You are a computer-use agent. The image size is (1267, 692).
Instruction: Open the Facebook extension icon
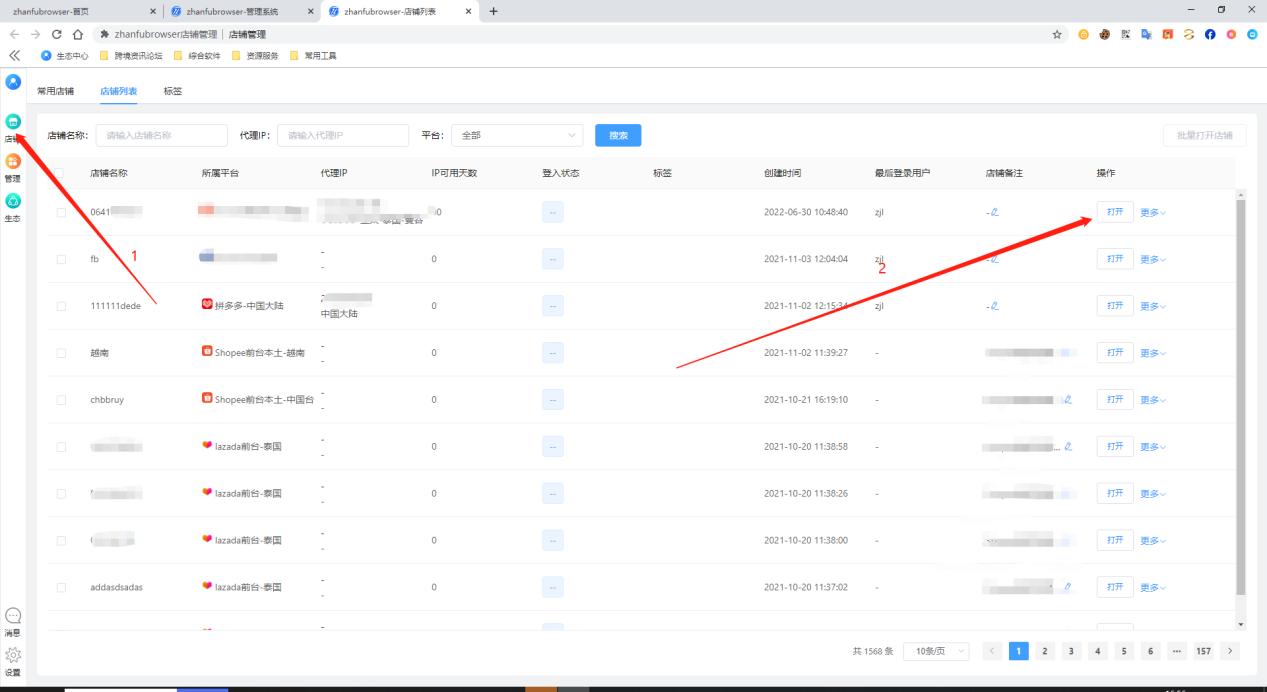[x=1211, y=35]
